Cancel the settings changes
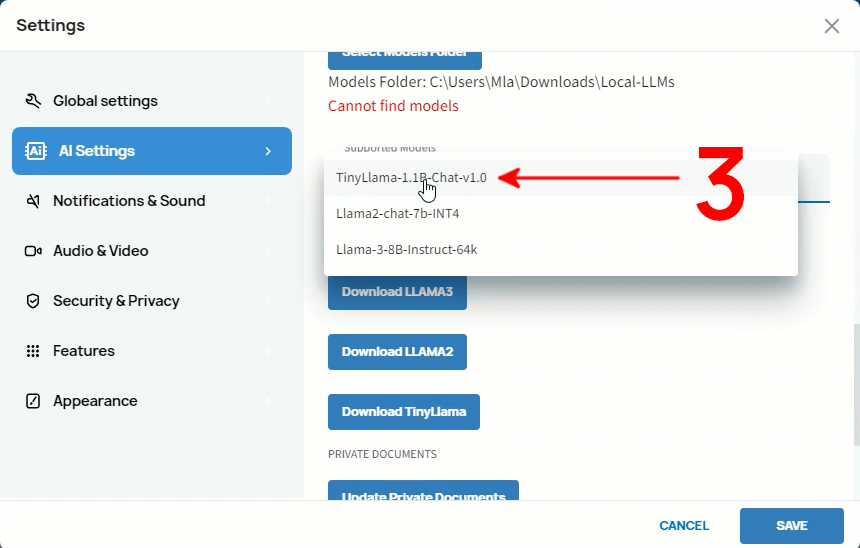This screenshot has height=548, width=860. (684, 525)
